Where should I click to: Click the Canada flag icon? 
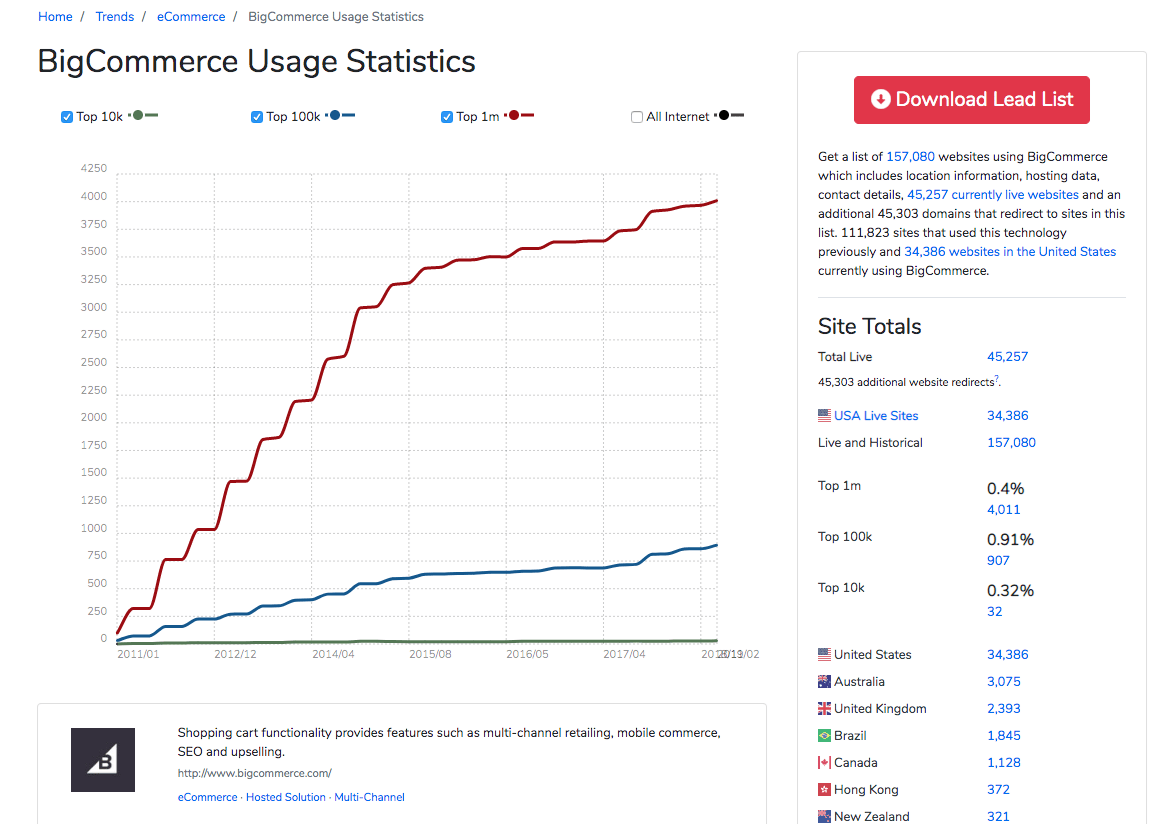tap(823, 762)
